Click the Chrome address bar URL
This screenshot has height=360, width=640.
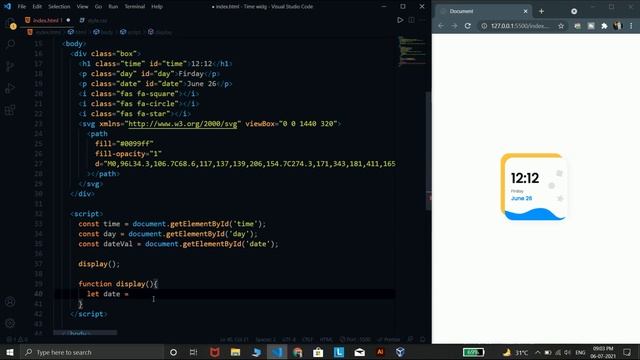pyautogui.click(x=519, y=26)
